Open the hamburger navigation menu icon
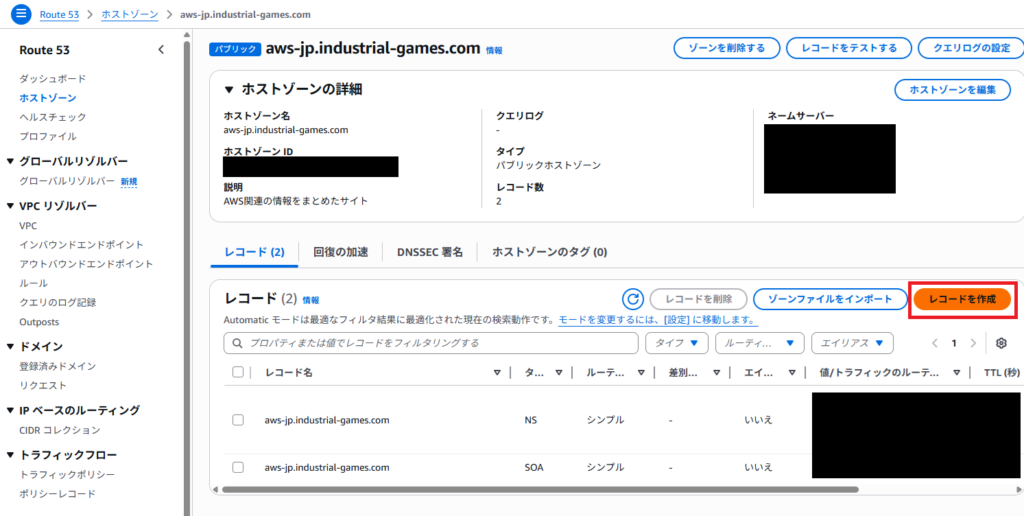 click(x=21, y=15)
